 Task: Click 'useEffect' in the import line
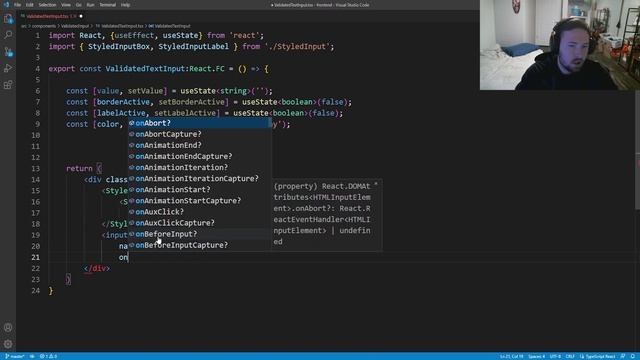pos(134,36)
